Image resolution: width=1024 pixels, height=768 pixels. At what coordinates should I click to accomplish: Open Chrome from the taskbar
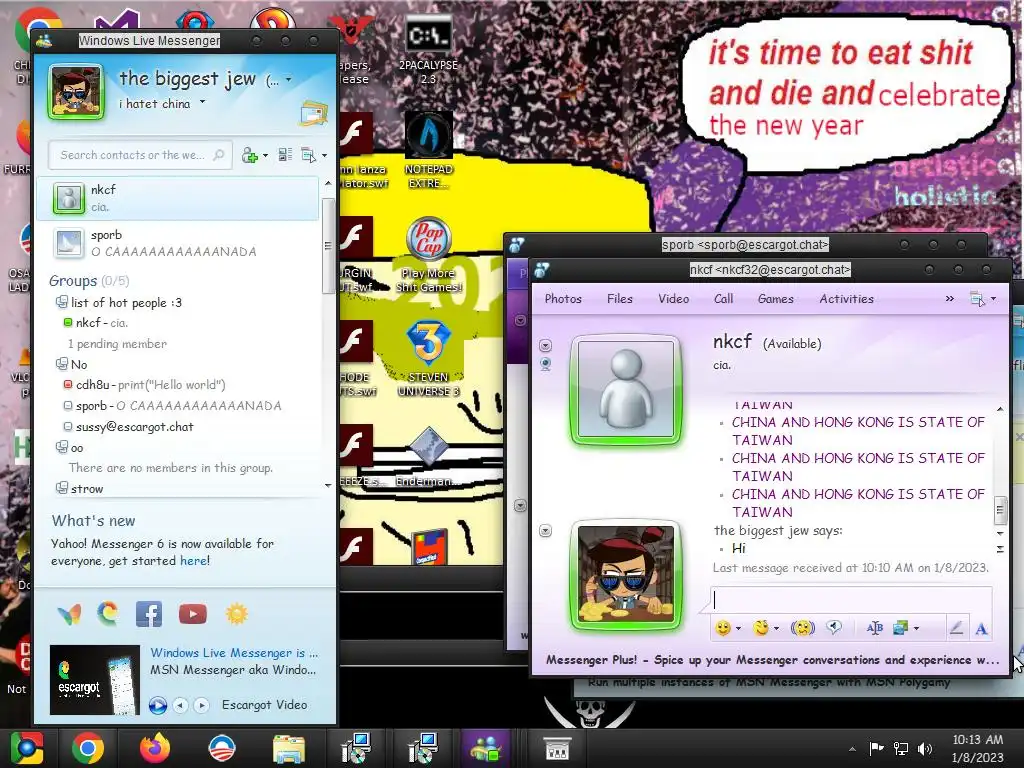[x=88, y=748]
